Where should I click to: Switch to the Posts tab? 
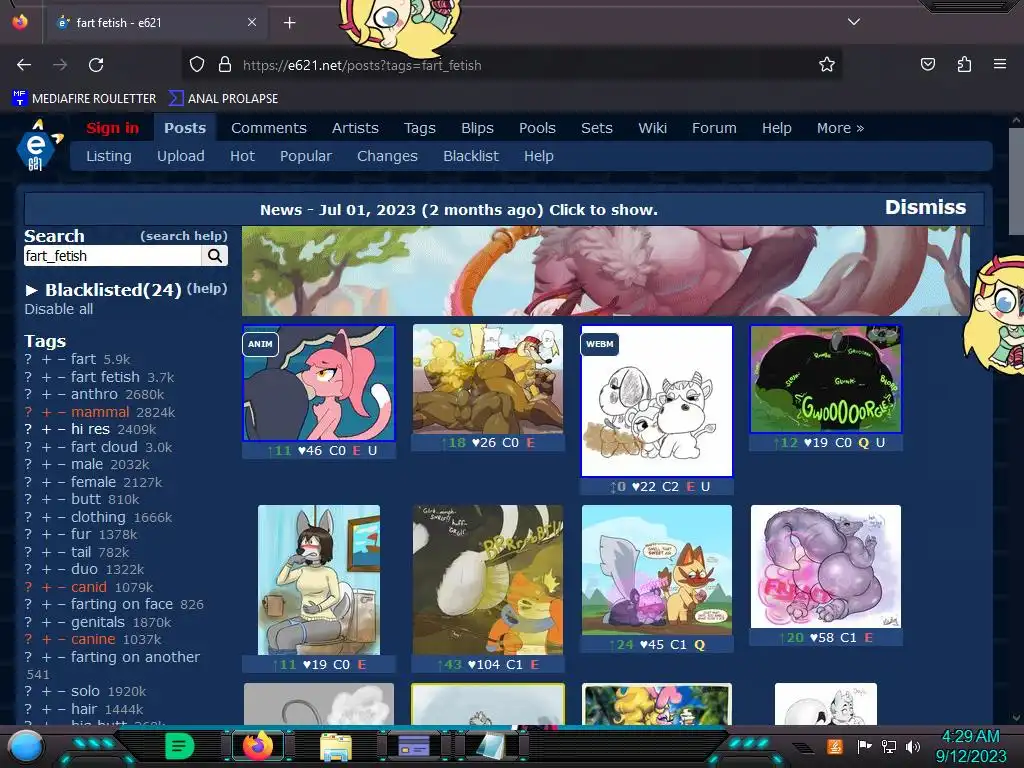click(x=185, y=128)
